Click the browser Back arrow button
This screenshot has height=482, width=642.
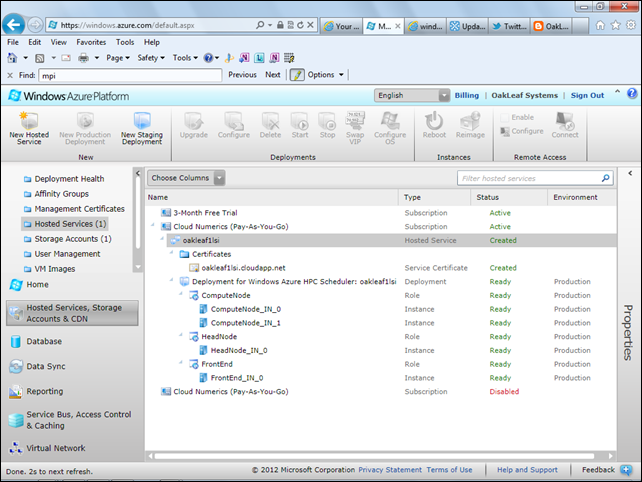[x=13, y=25]
